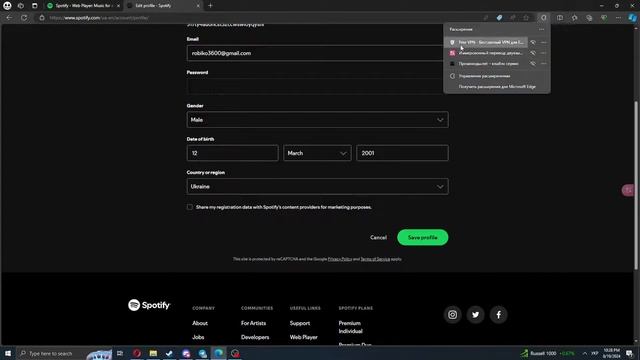Open a new tab with the plus icon
640x360 pixels.
(x=210, y=6)
